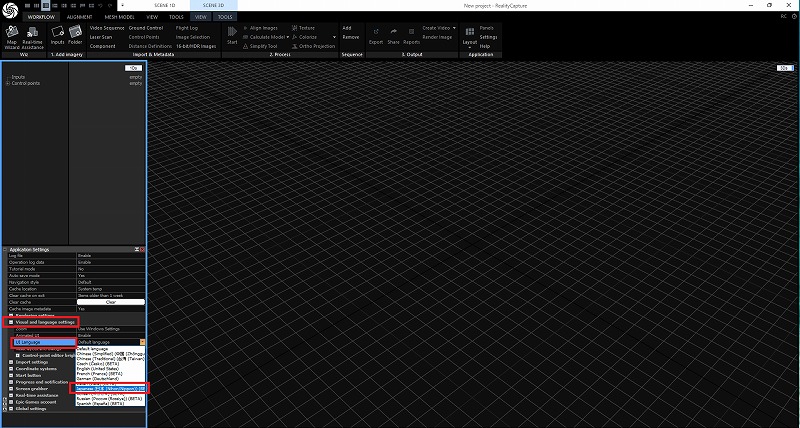Pin the Application Settings panel

tap(137, 249)
